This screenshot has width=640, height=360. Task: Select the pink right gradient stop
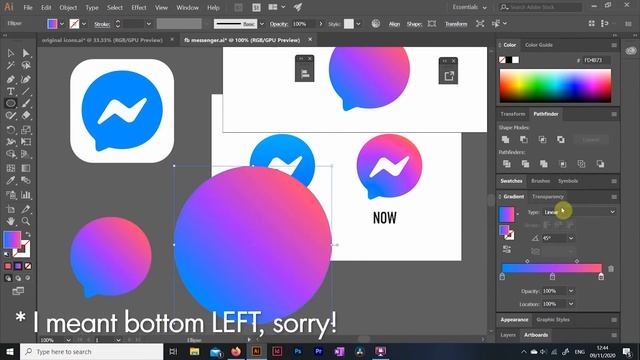coord(601,277)
